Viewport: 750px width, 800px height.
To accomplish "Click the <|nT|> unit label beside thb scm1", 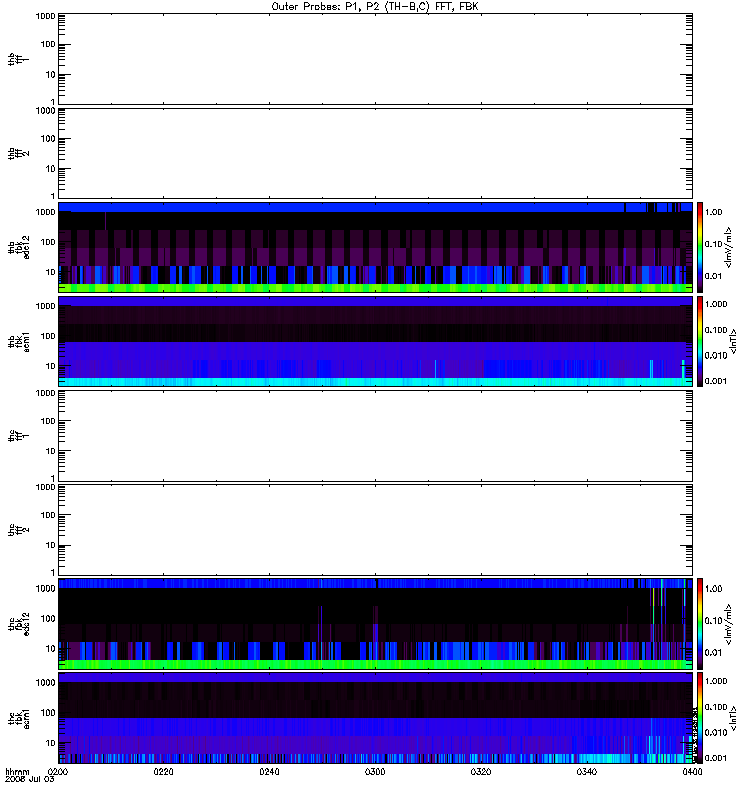I will [733, 341].
